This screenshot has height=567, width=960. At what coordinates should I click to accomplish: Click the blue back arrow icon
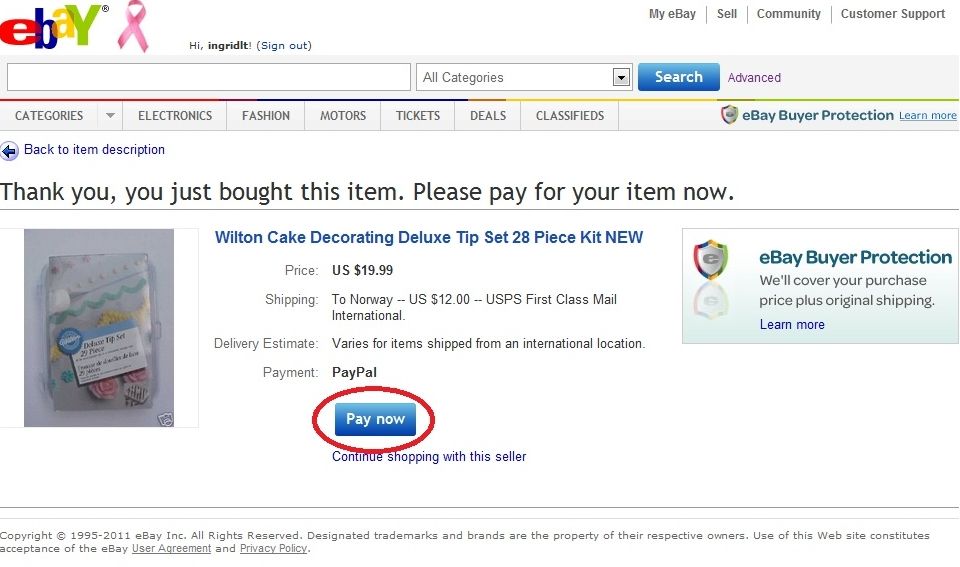9,151
